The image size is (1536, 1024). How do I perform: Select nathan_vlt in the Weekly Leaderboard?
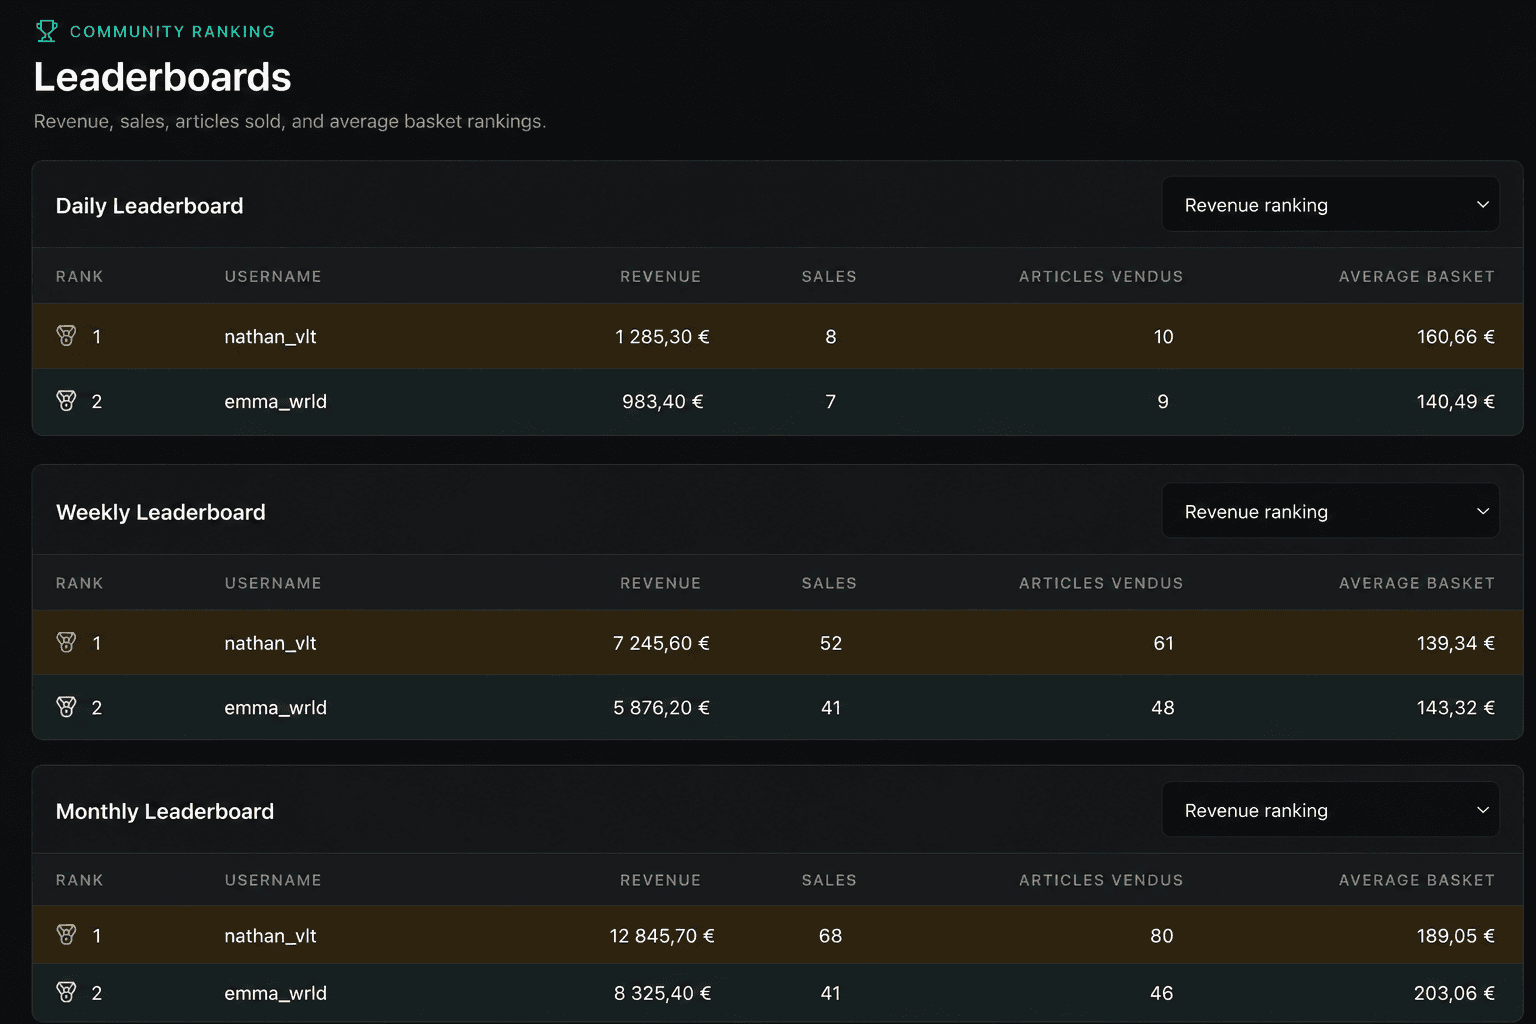point(270,643)
